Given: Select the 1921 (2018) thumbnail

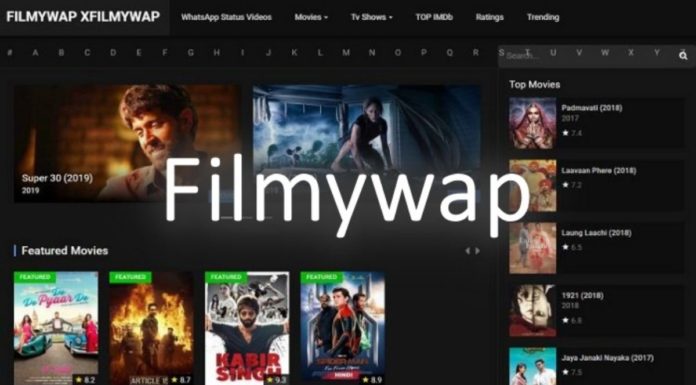Looking at the screenshot, I should pyautogui.click(x=532, y=310).
